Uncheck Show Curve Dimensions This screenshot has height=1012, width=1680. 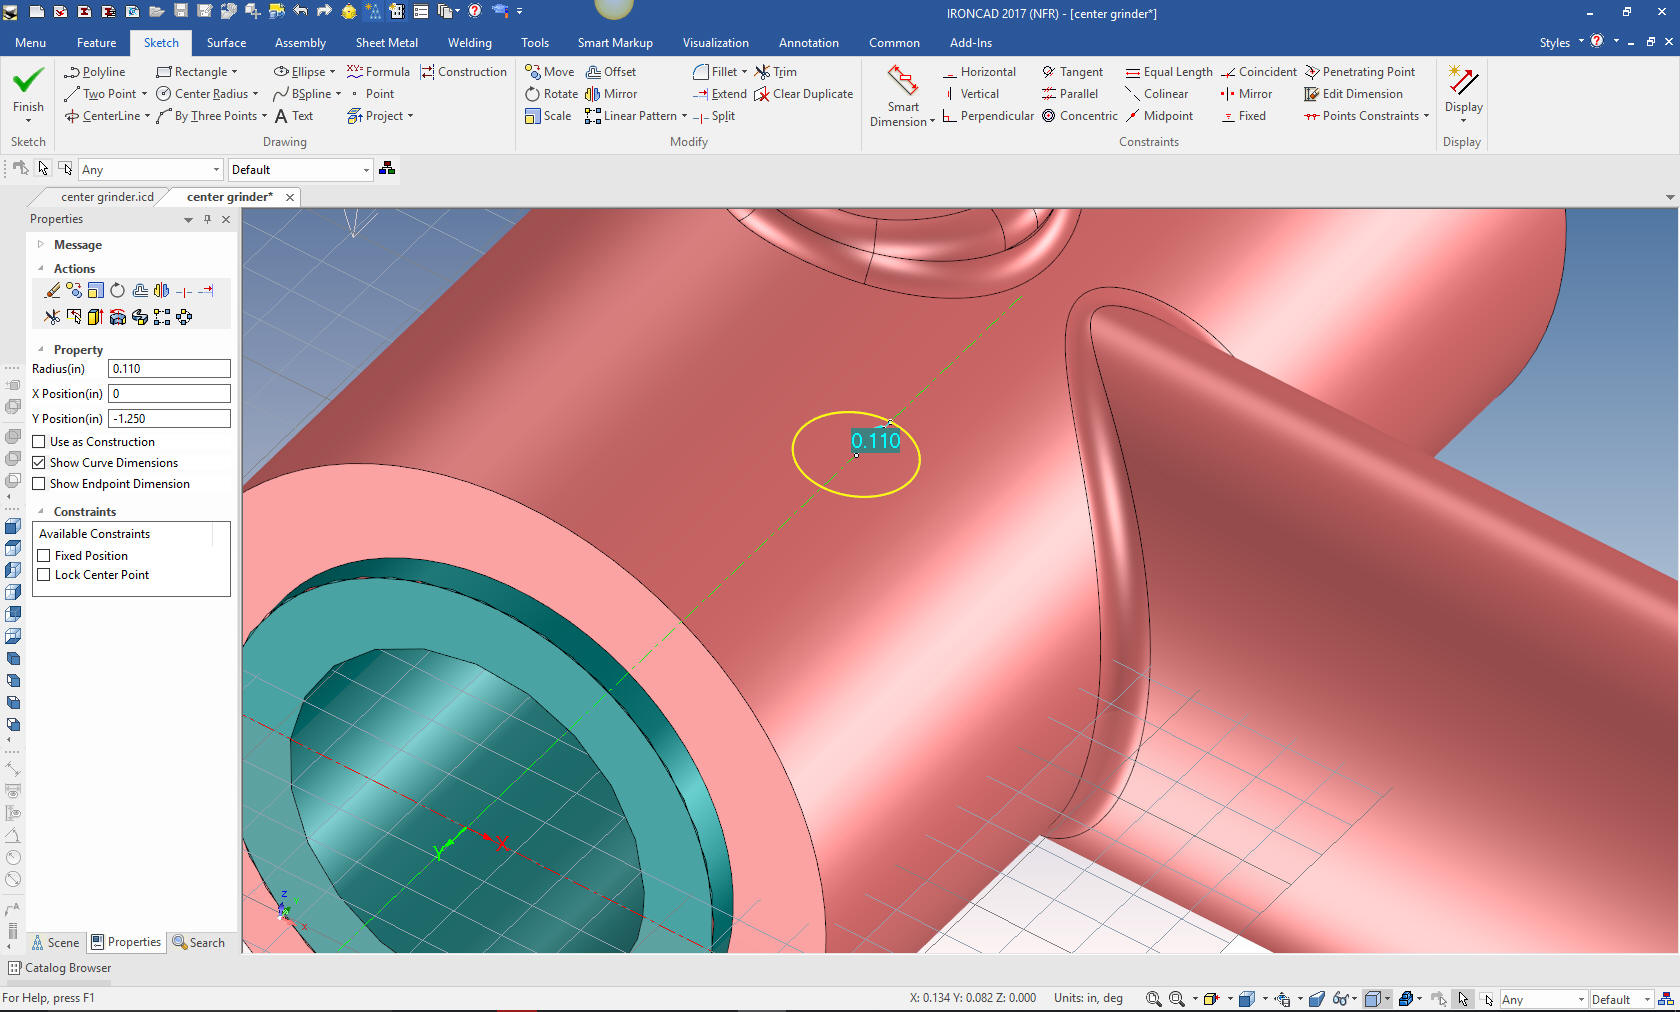pos(39,463)
